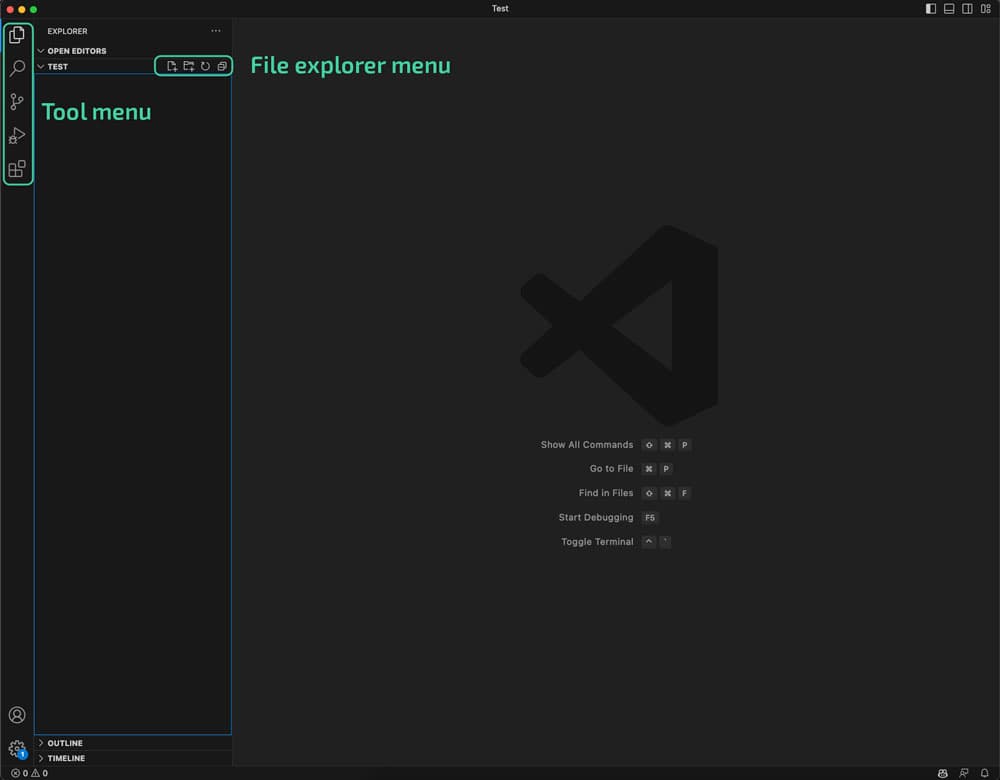Open Customize Layout icon
This screenshot has width=1000, height=780.
[x=985, y=9]
